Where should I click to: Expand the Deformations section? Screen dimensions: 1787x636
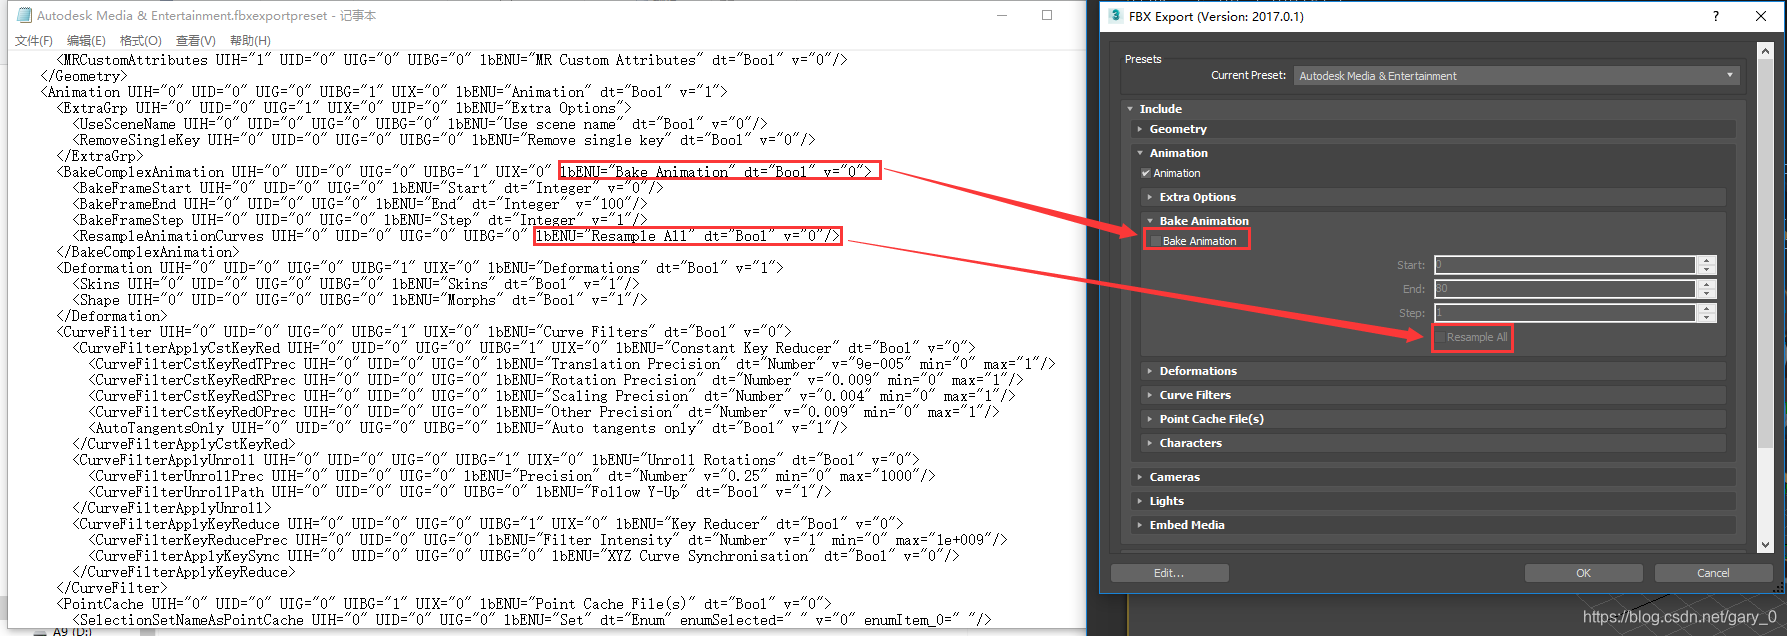click(1150, 371)
